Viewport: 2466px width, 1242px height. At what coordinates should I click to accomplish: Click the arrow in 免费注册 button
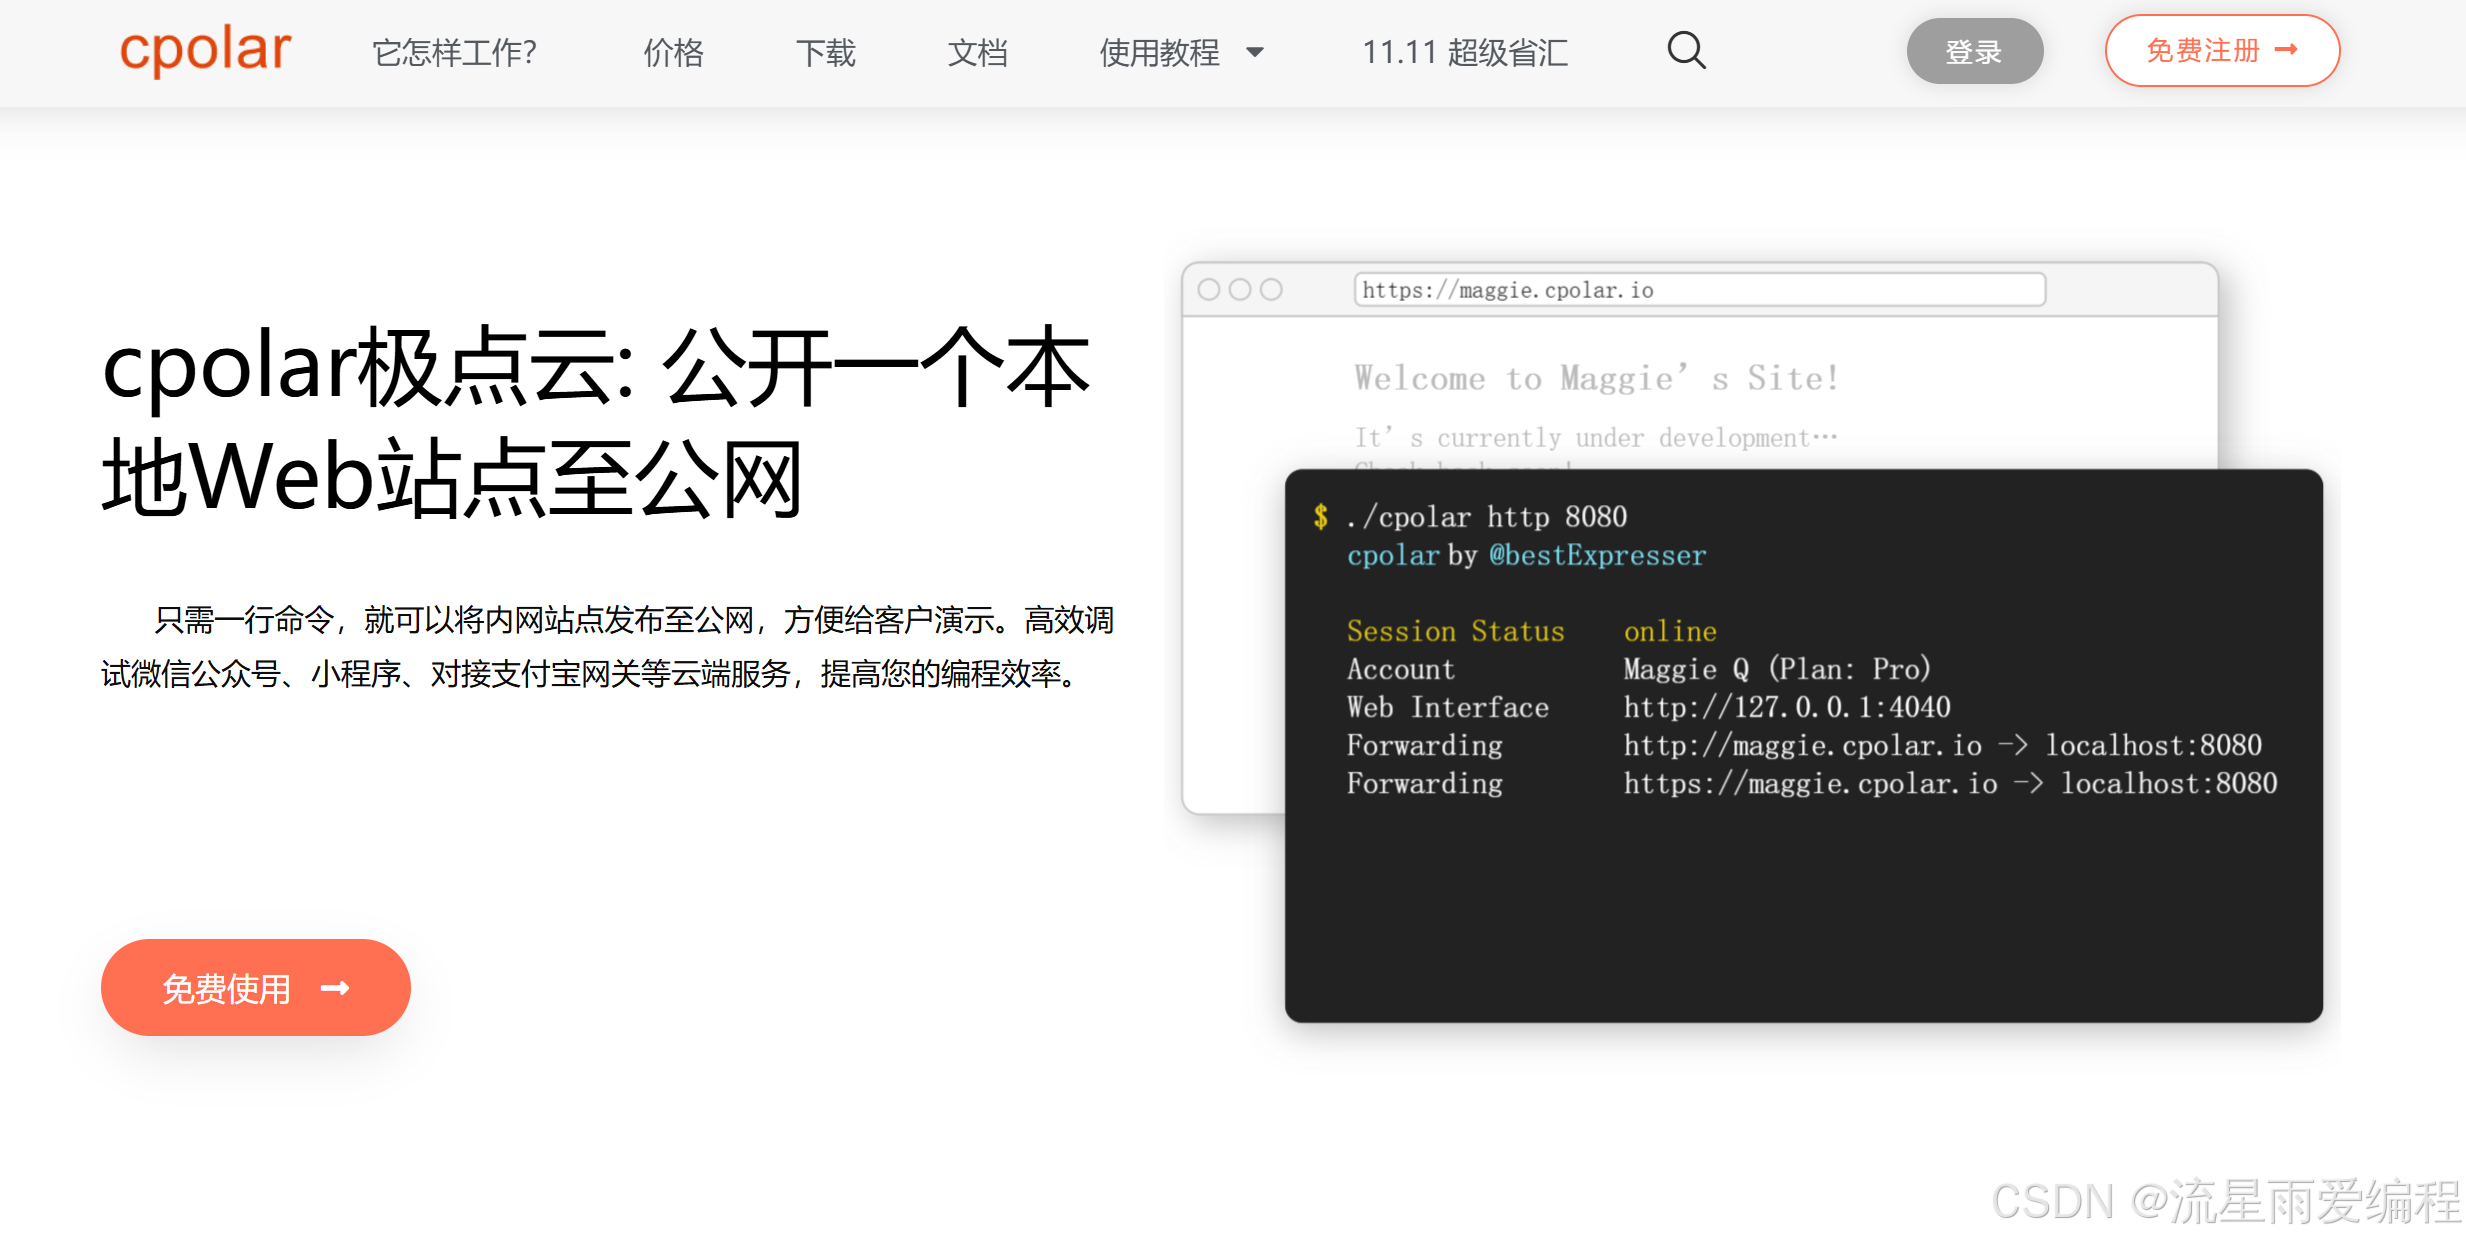(x=2287, y=50)
